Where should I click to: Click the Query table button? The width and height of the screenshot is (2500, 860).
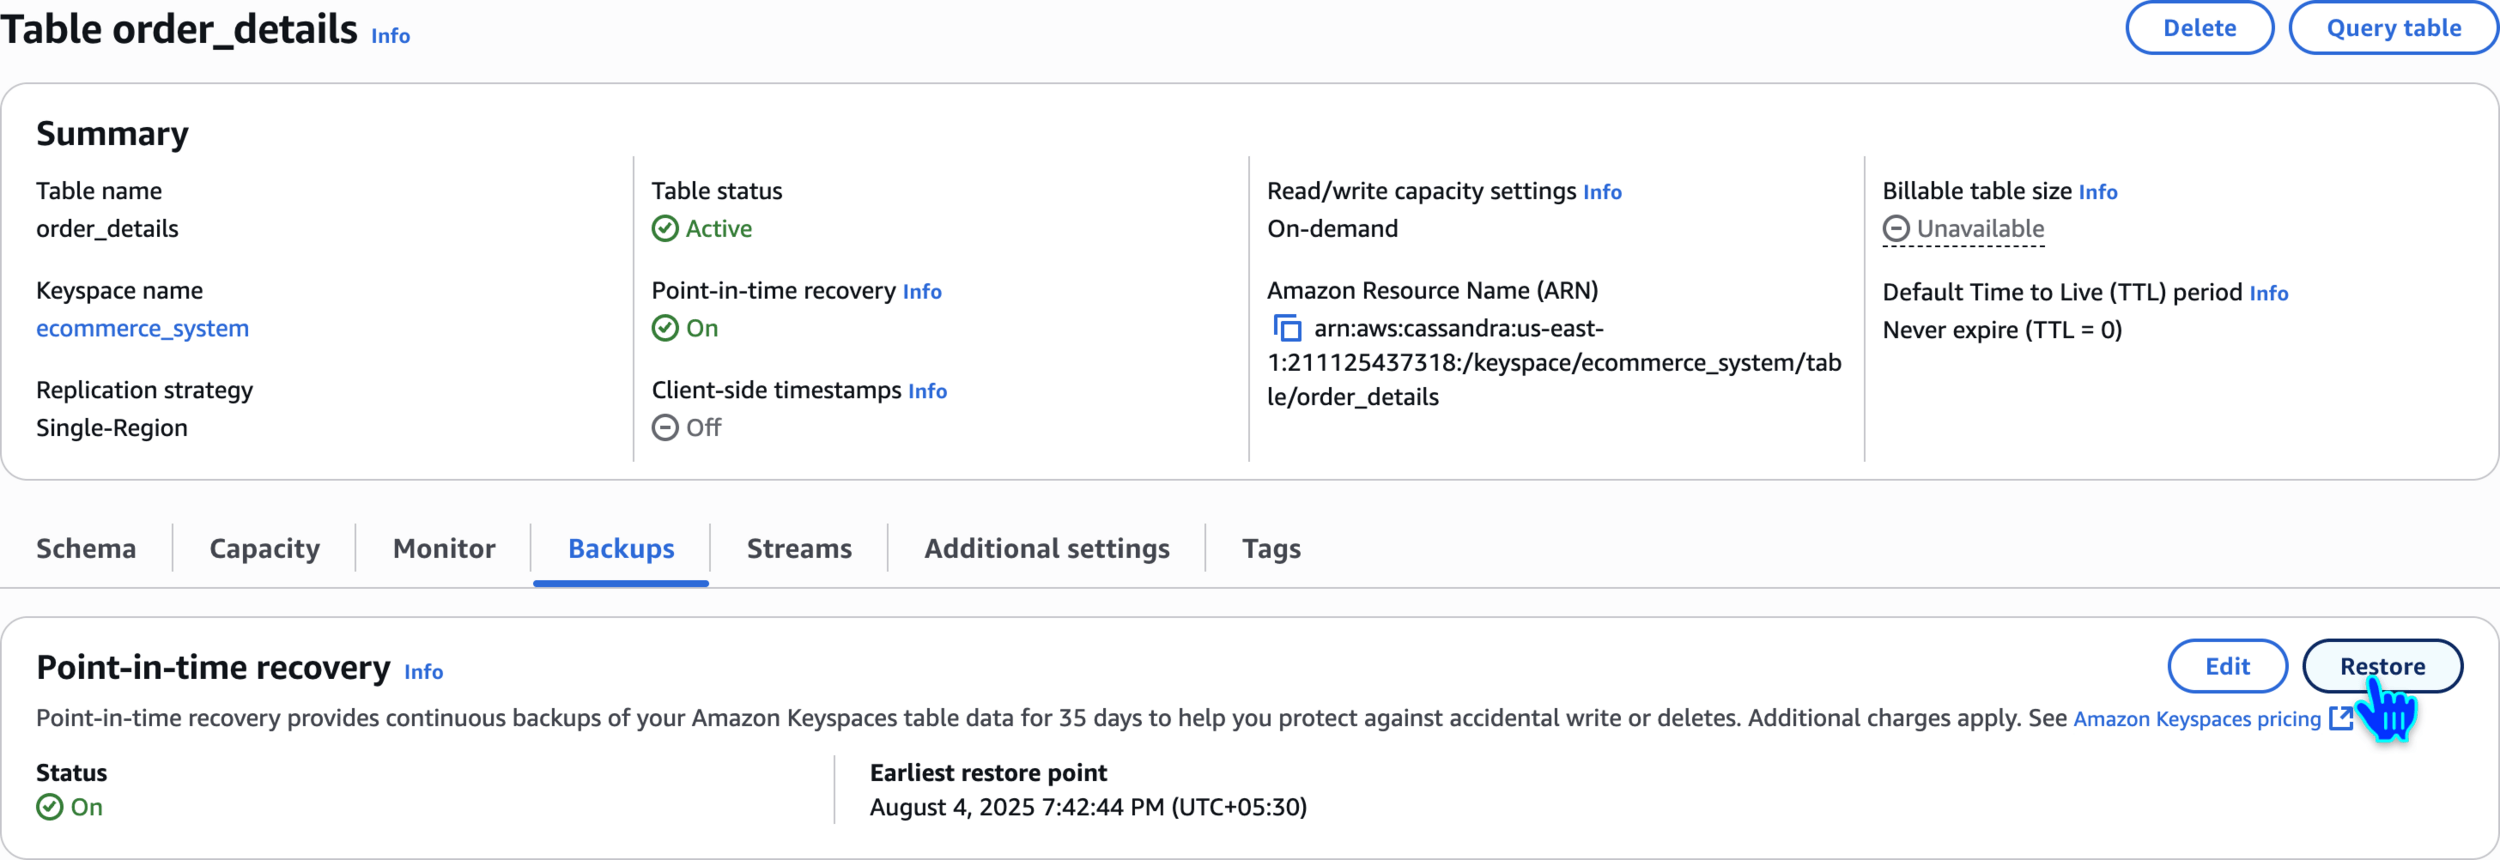[x=2394, y=28]
